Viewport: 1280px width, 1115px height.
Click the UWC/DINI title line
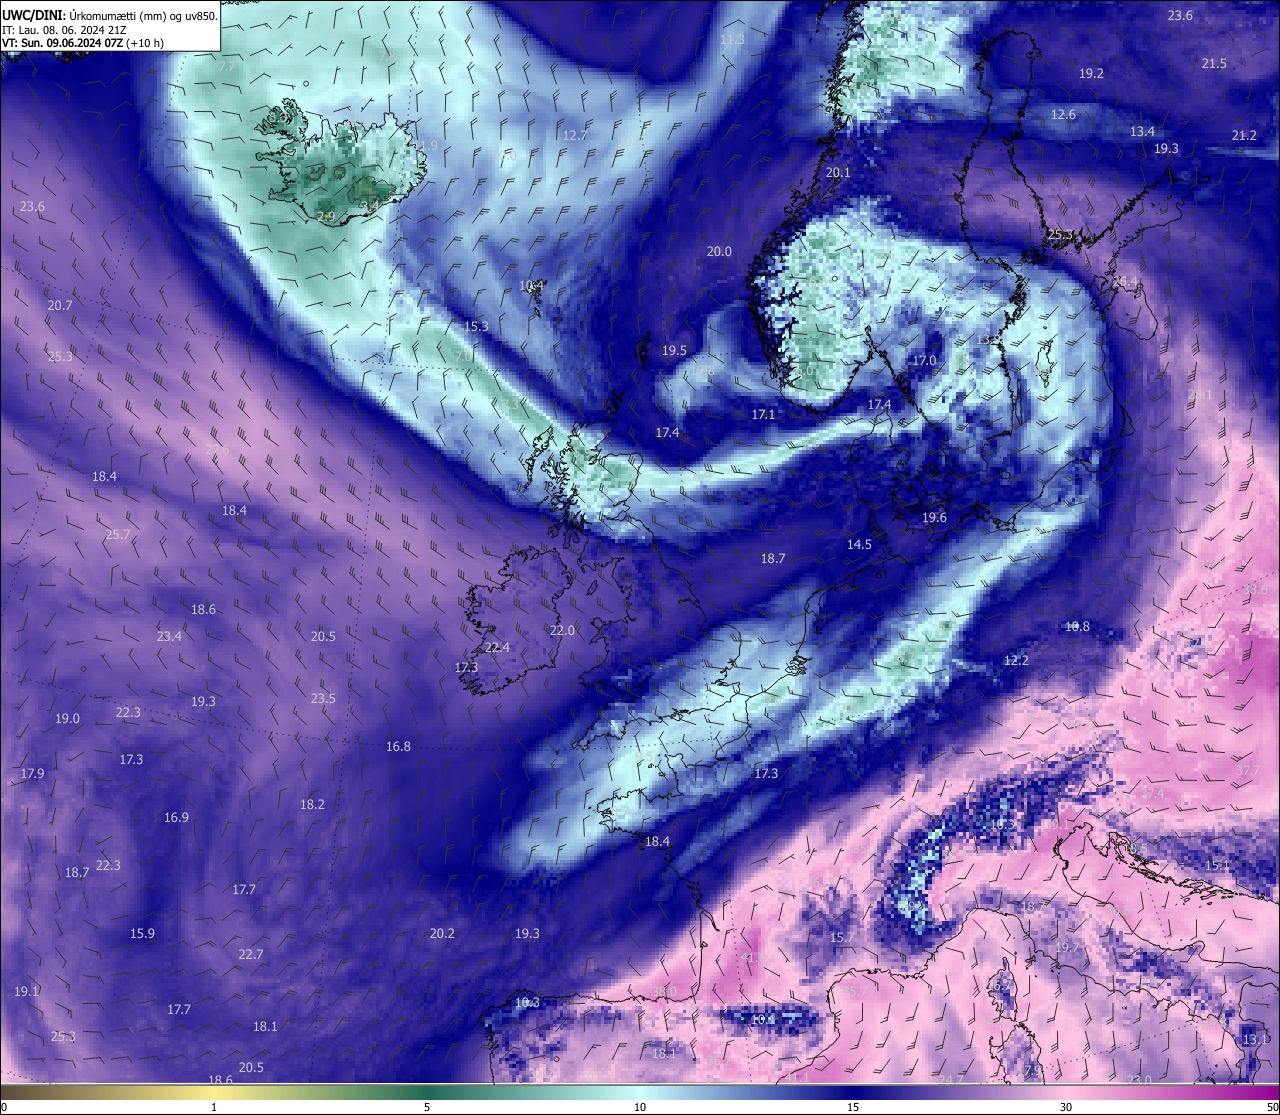(109, 15)
